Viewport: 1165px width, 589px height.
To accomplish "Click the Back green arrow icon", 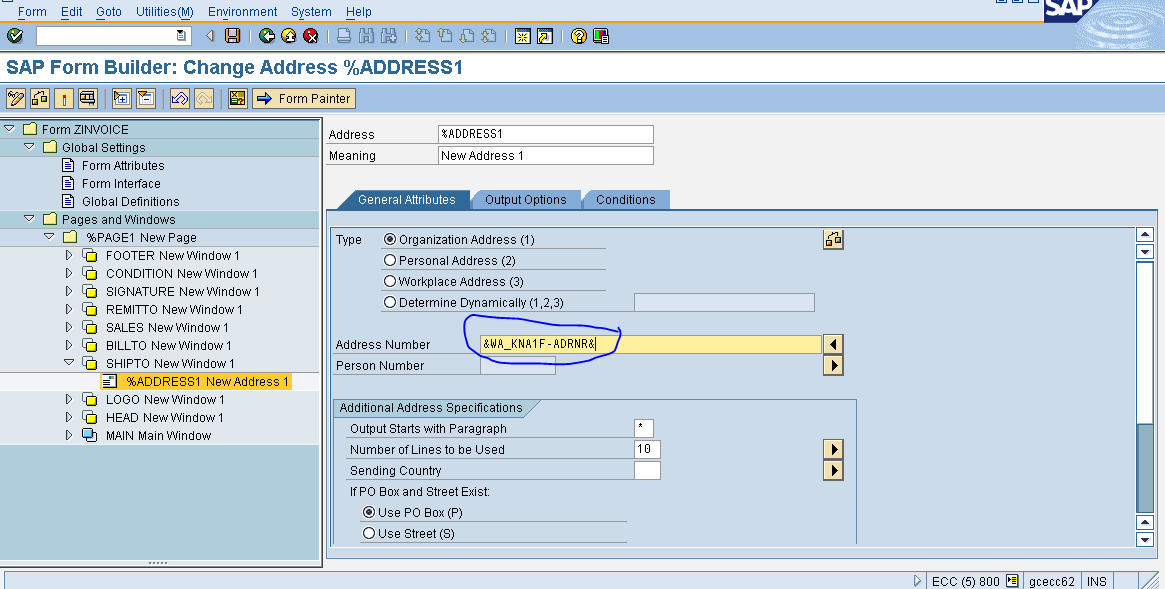I will click(x=266, y=35).
